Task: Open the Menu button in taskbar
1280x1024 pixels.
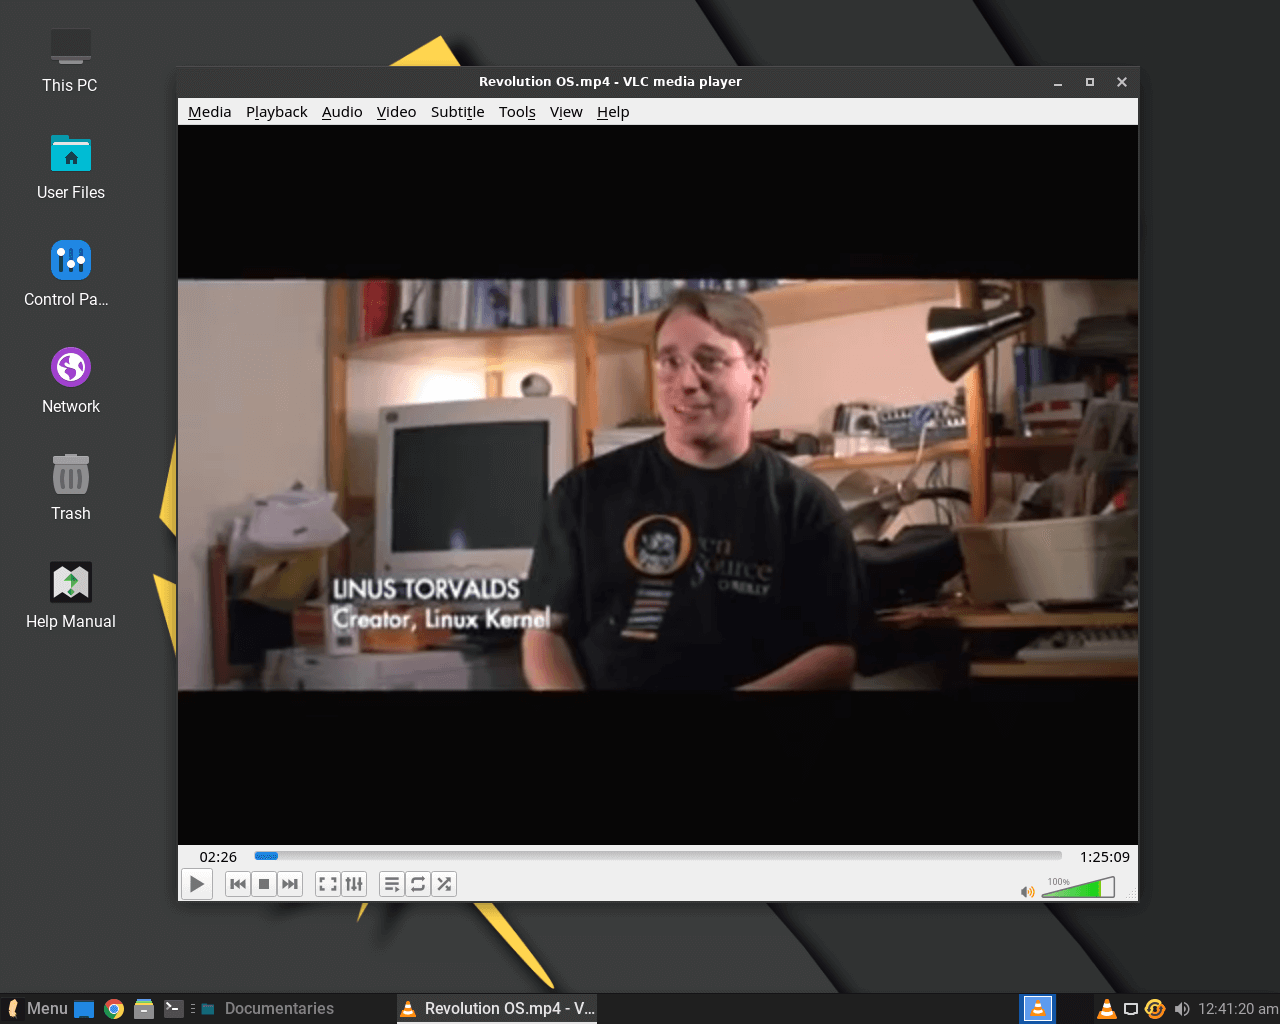Action: point(37,1008)
